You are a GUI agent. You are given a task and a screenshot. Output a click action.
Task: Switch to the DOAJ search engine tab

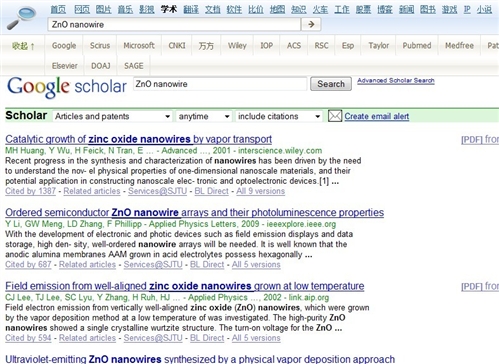[x=101, y=66]
